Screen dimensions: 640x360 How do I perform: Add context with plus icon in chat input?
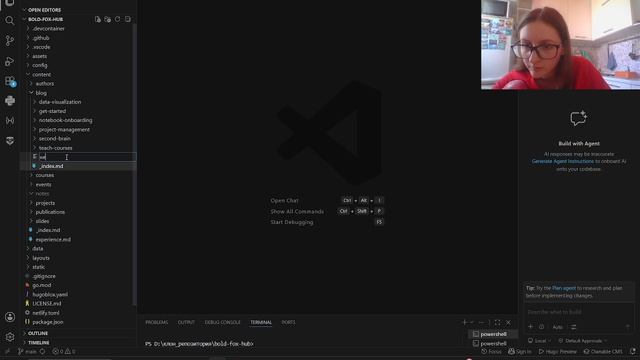coord(531,327)
